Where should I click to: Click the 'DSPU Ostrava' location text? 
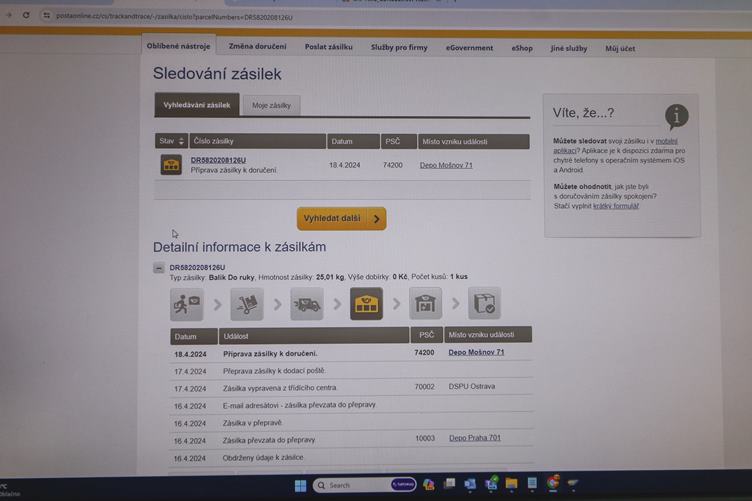472,386
